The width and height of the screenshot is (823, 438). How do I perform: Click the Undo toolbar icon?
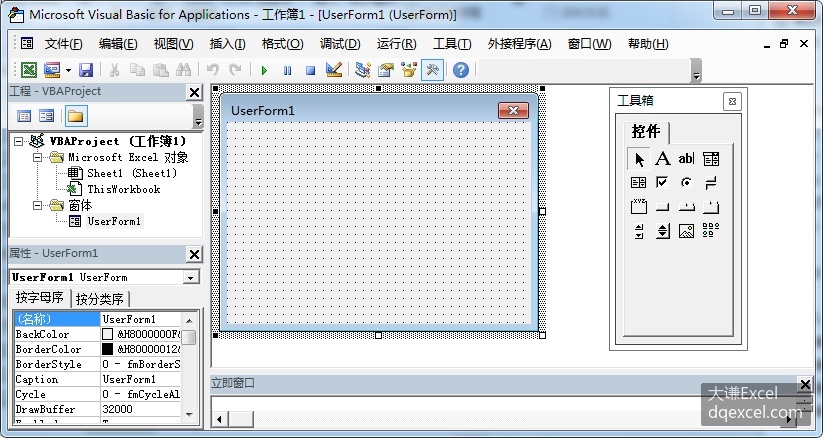[213, 69]
